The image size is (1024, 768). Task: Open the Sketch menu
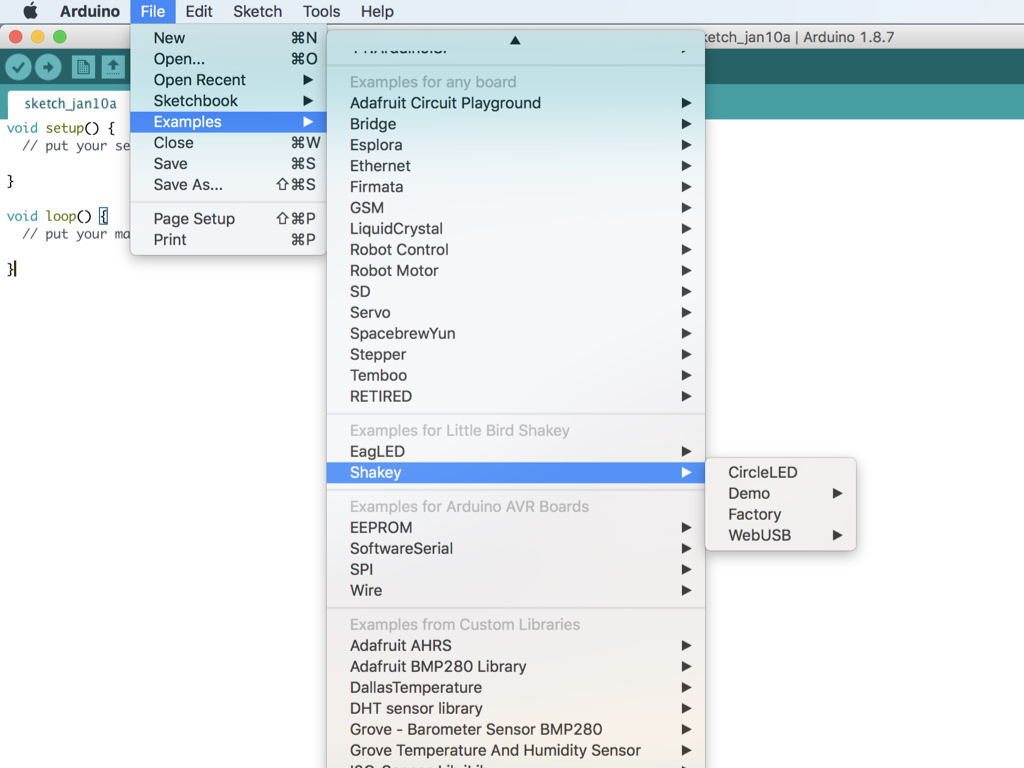coord(257,11)
